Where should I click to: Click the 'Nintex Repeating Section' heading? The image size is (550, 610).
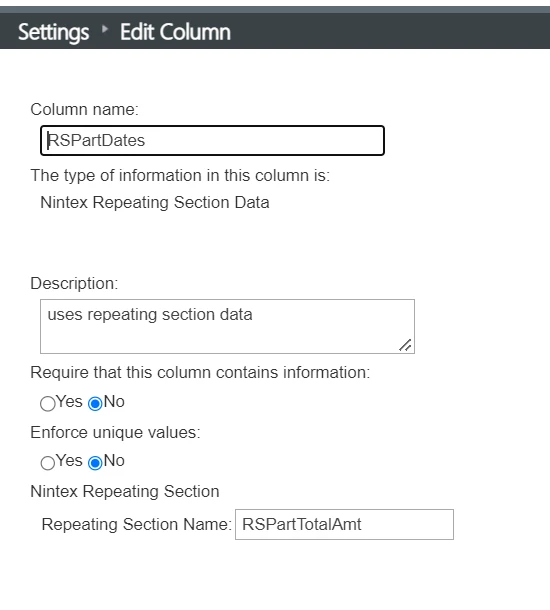click(x=125, y=492)
